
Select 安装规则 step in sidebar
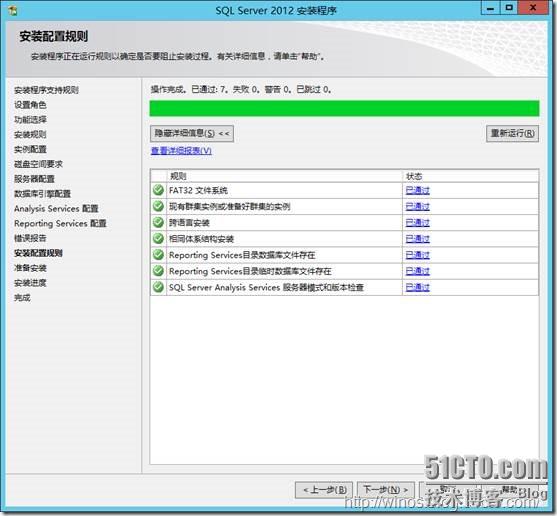coord(30,135)
